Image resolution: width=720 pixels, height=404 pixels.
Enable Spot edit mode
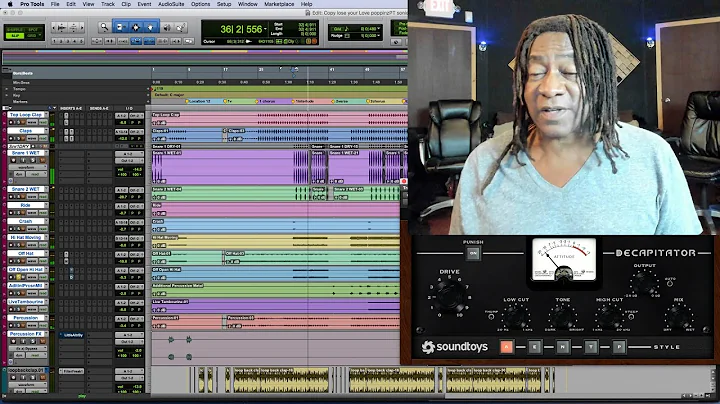coord(33,30)
